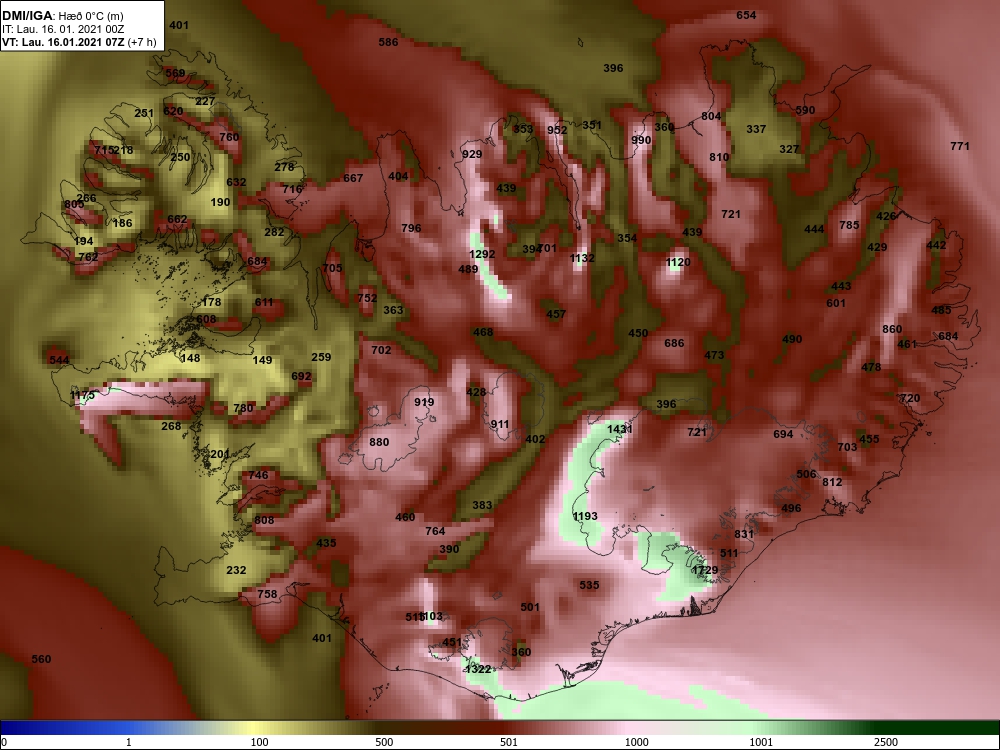This screenshot has width=1000, height=750.
Task: Click the 758 value label
Action: 267,594
